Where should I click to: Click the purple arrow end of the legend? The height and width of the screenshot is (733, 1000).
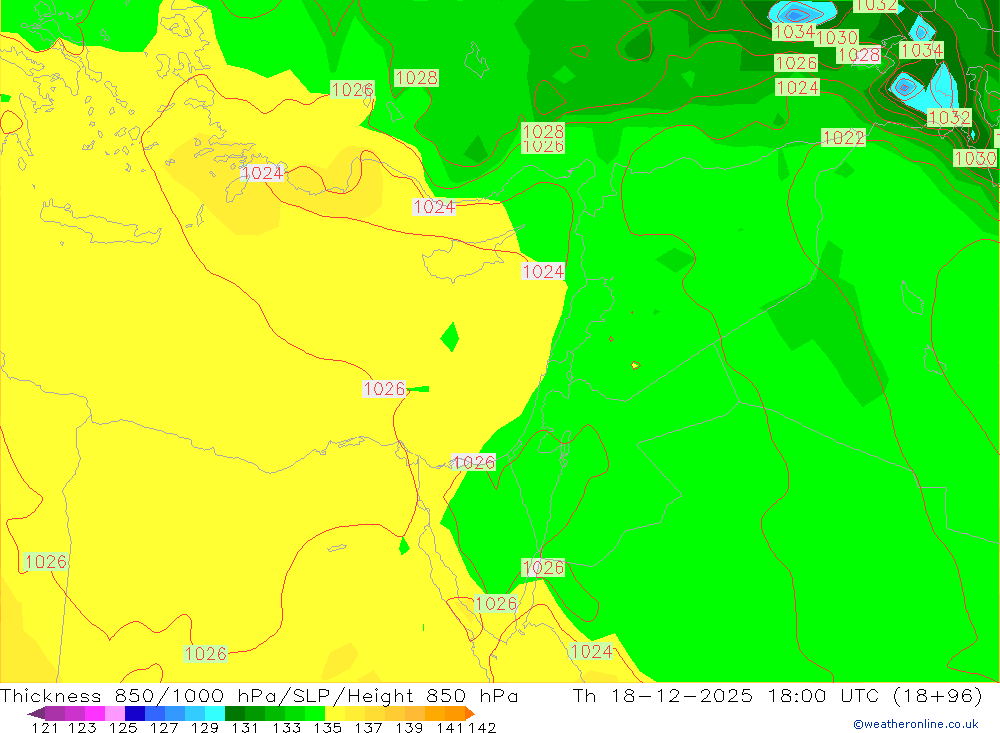click(36, 713)
